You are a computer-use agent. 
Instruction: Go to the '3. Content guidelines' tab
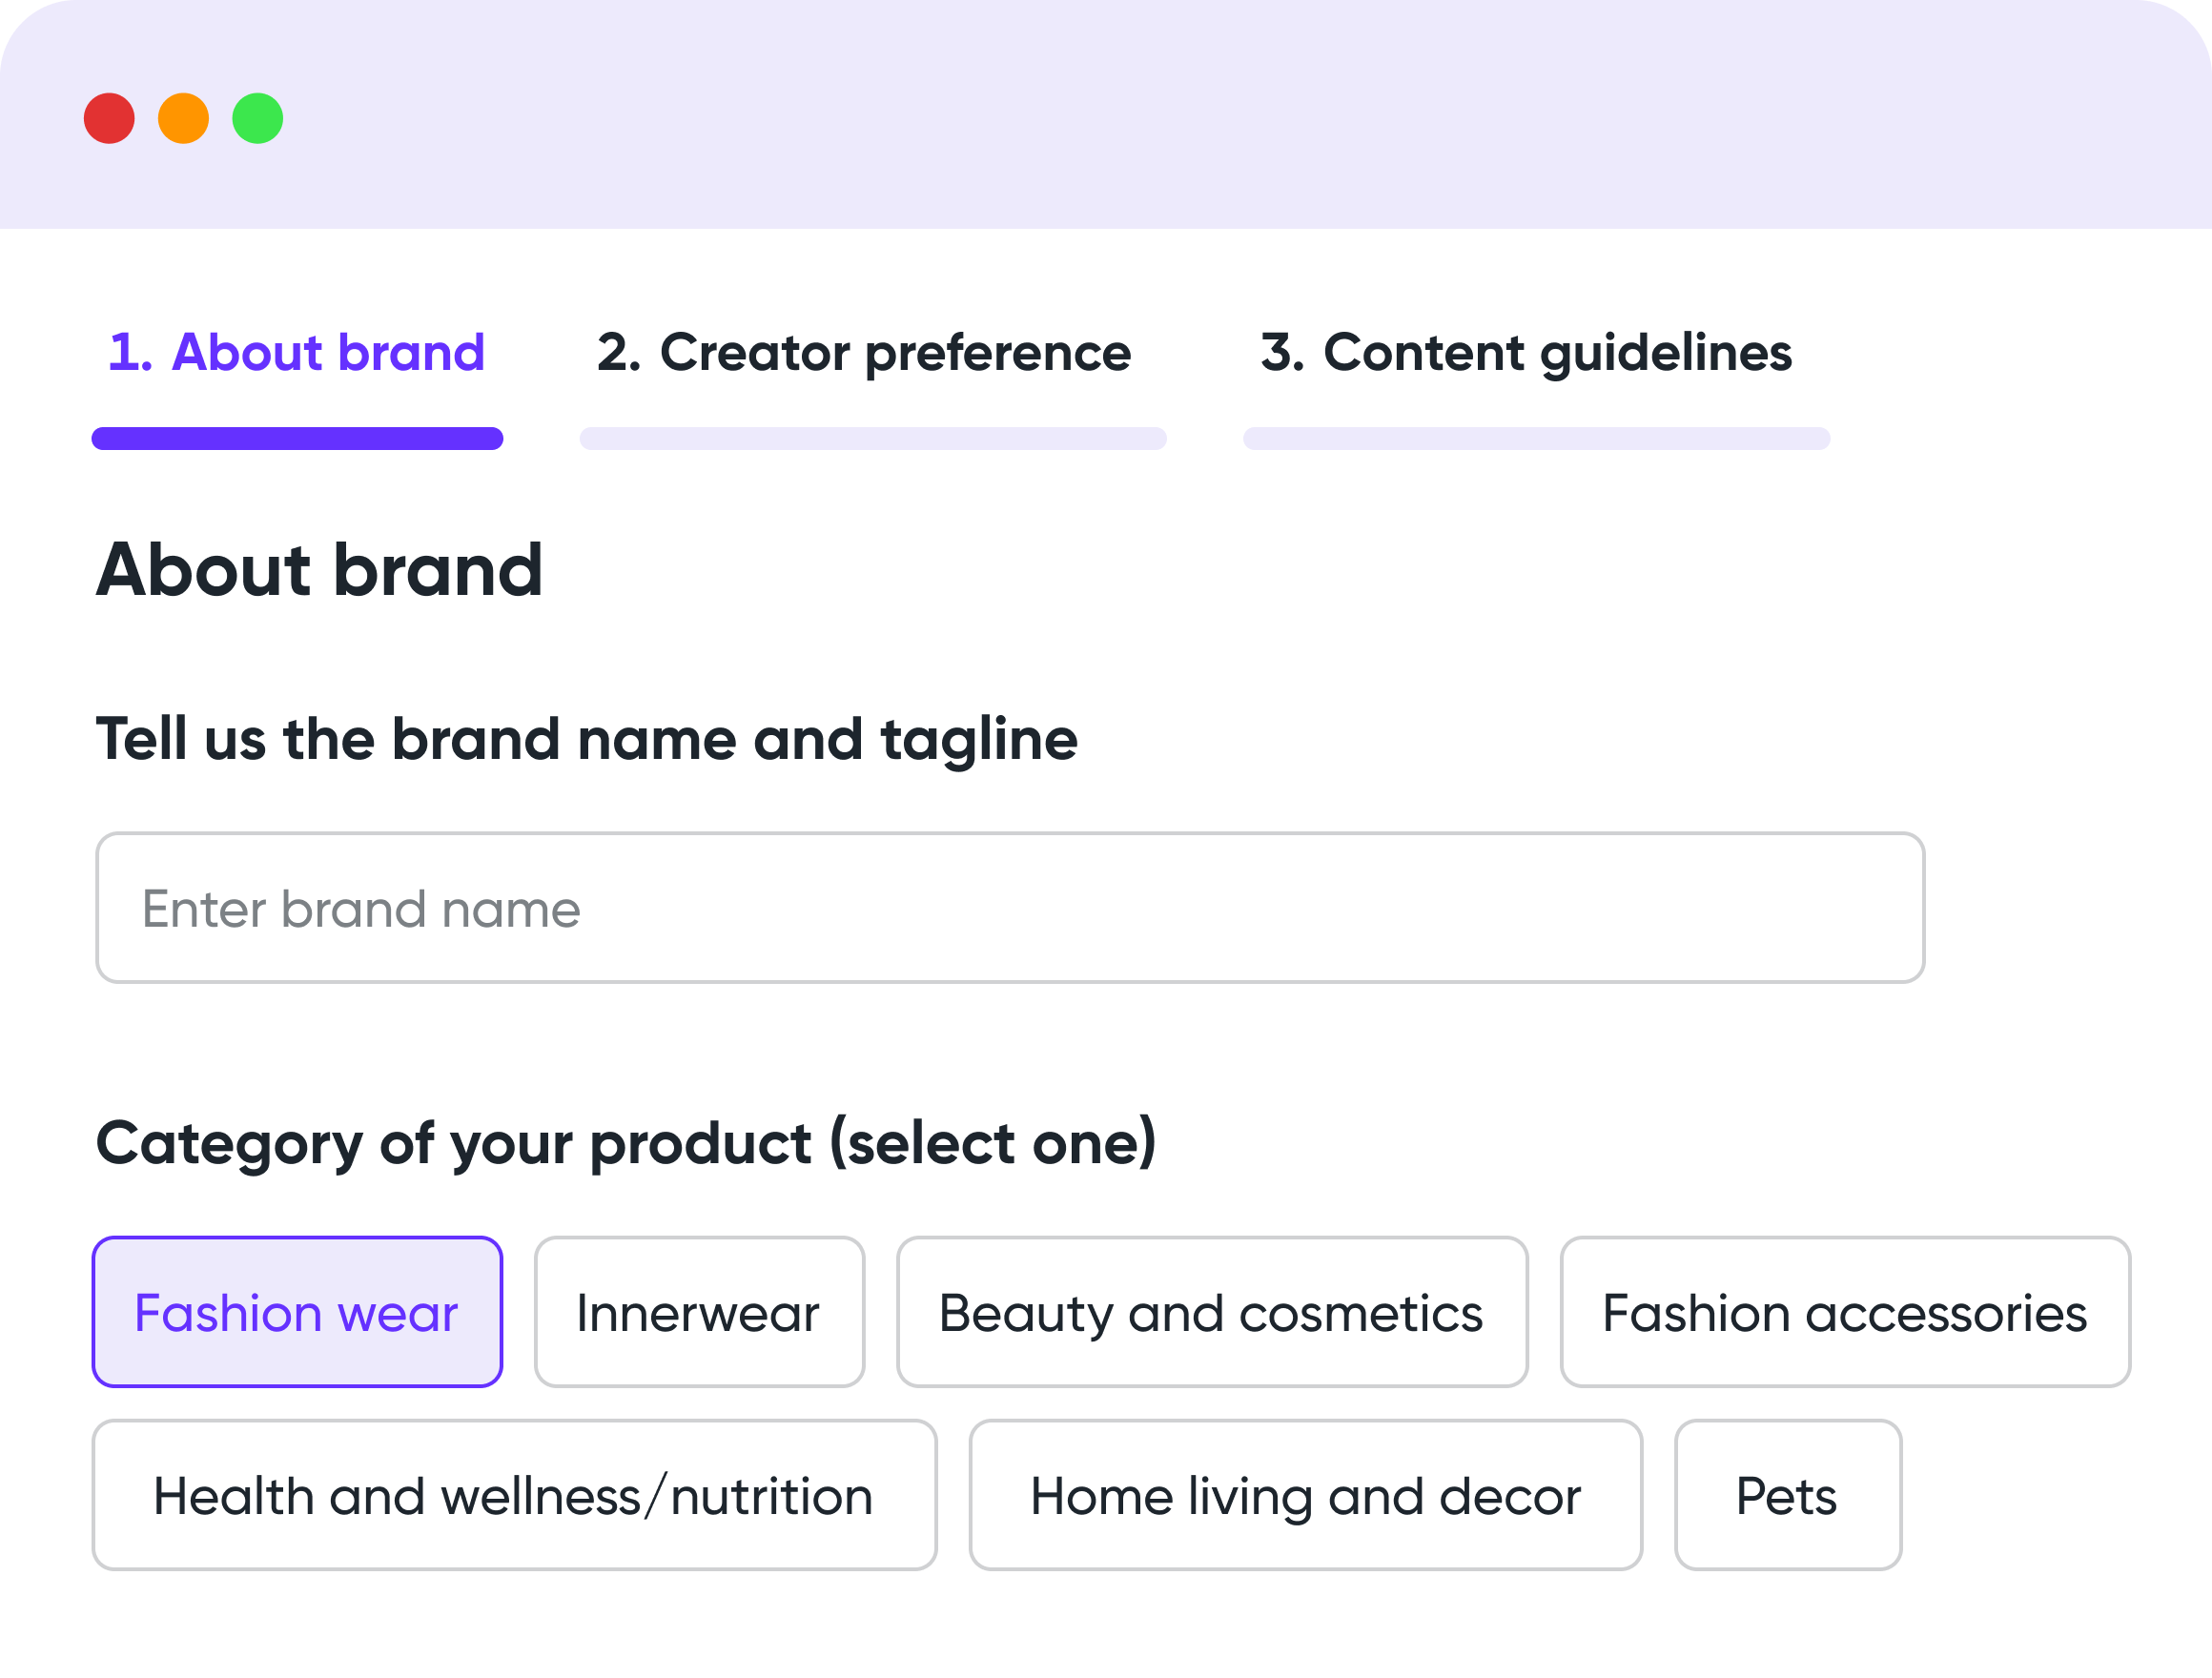[x=1526, y=353]
